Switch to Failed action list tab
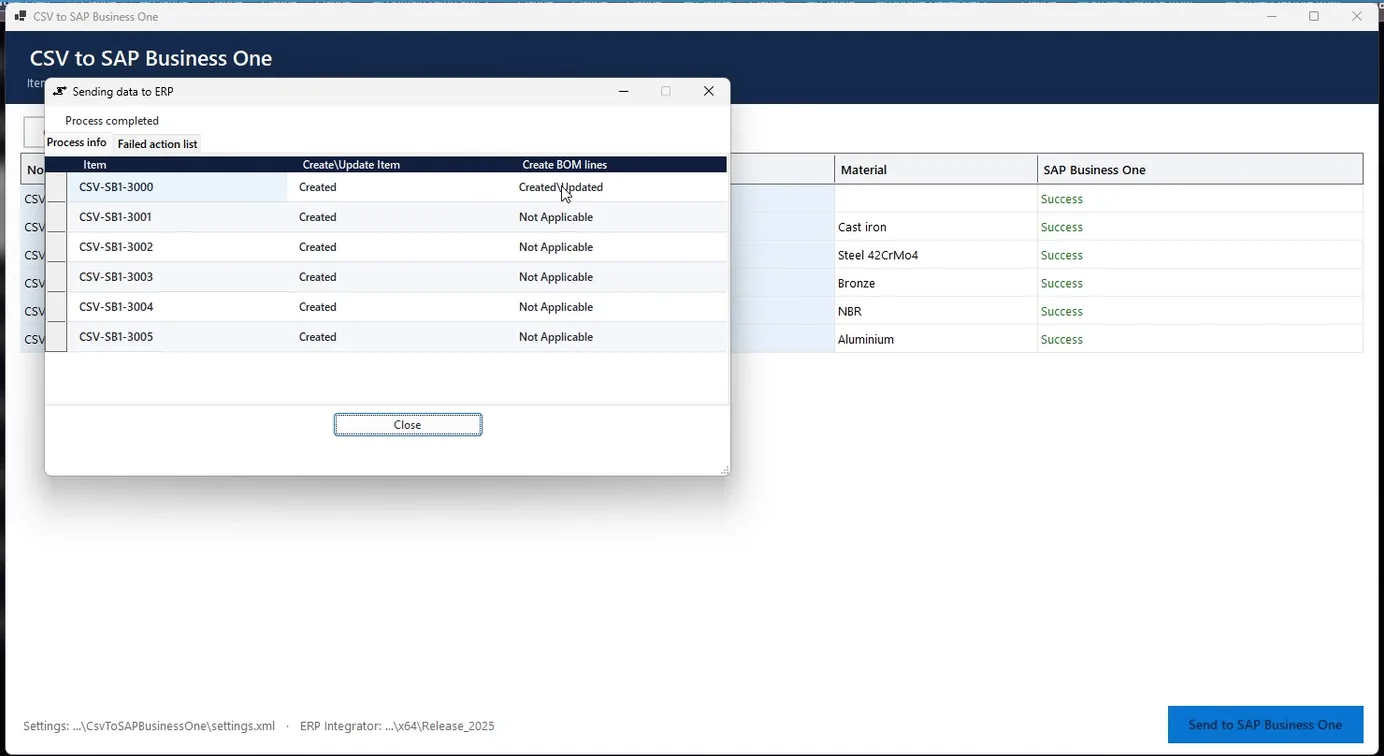Screen dimensions: 1384x756 tap(157, 144)
